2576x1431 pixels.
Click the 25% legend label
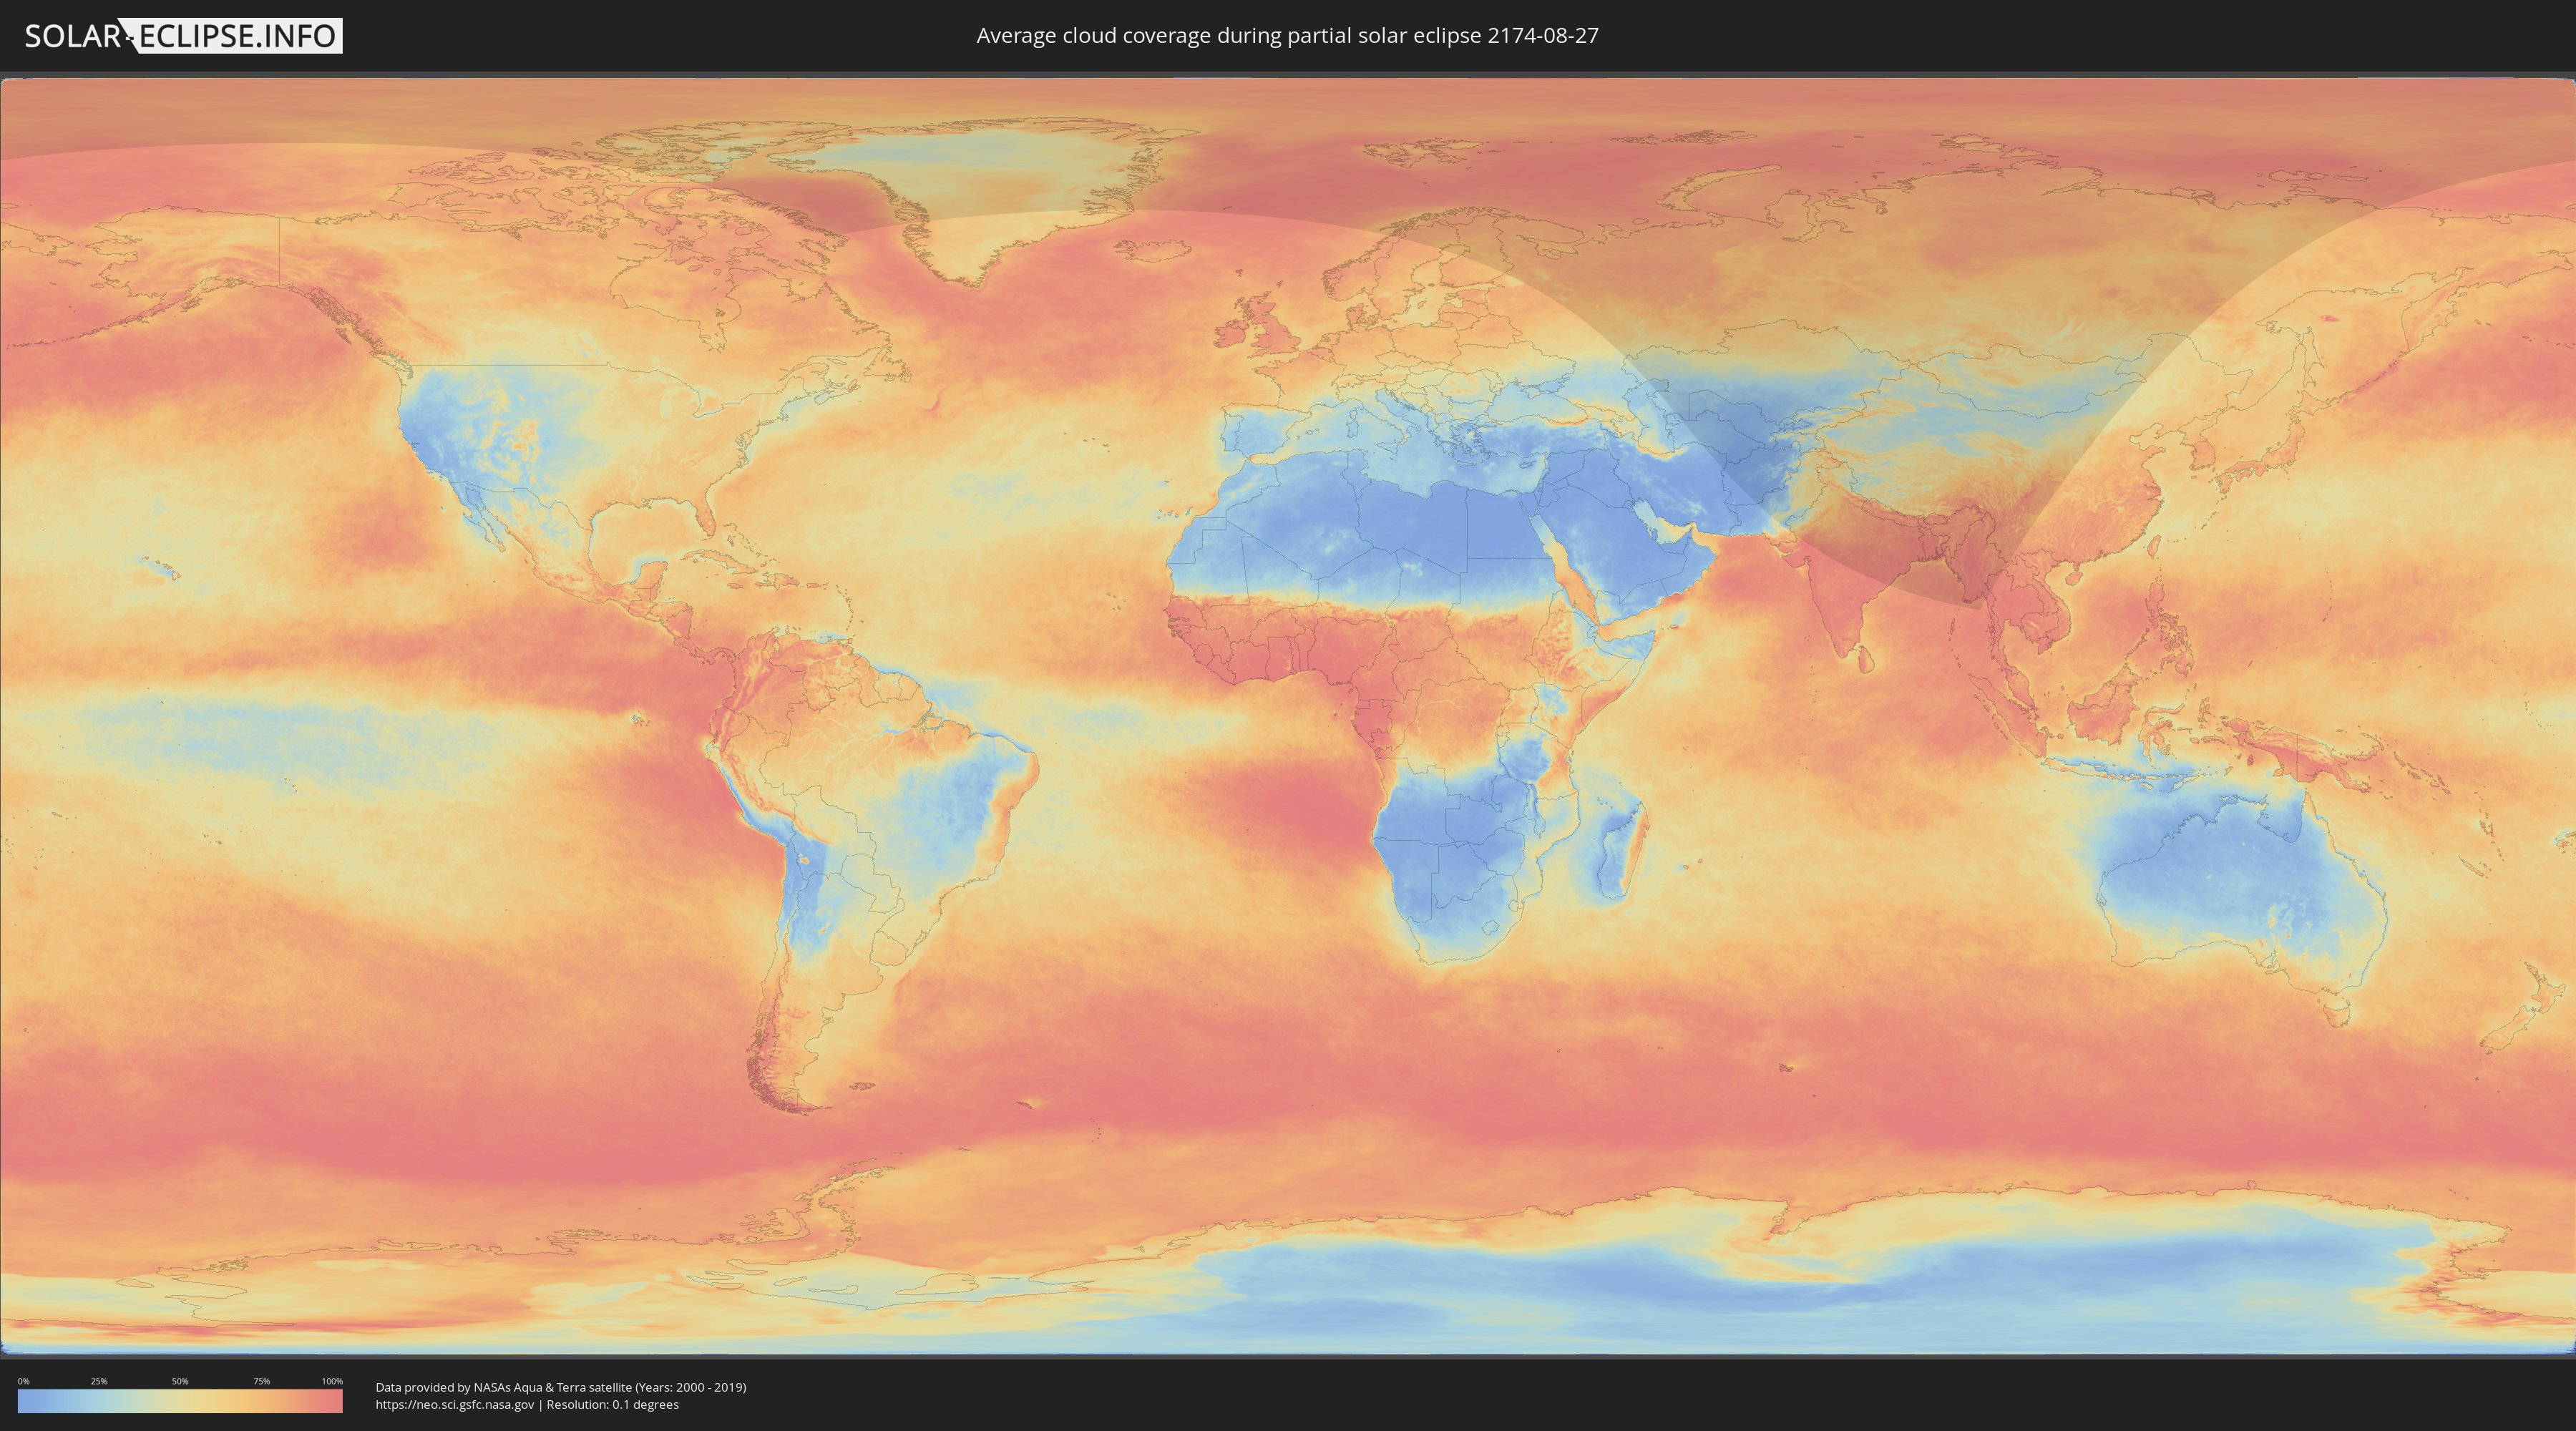coord(99,1381)
